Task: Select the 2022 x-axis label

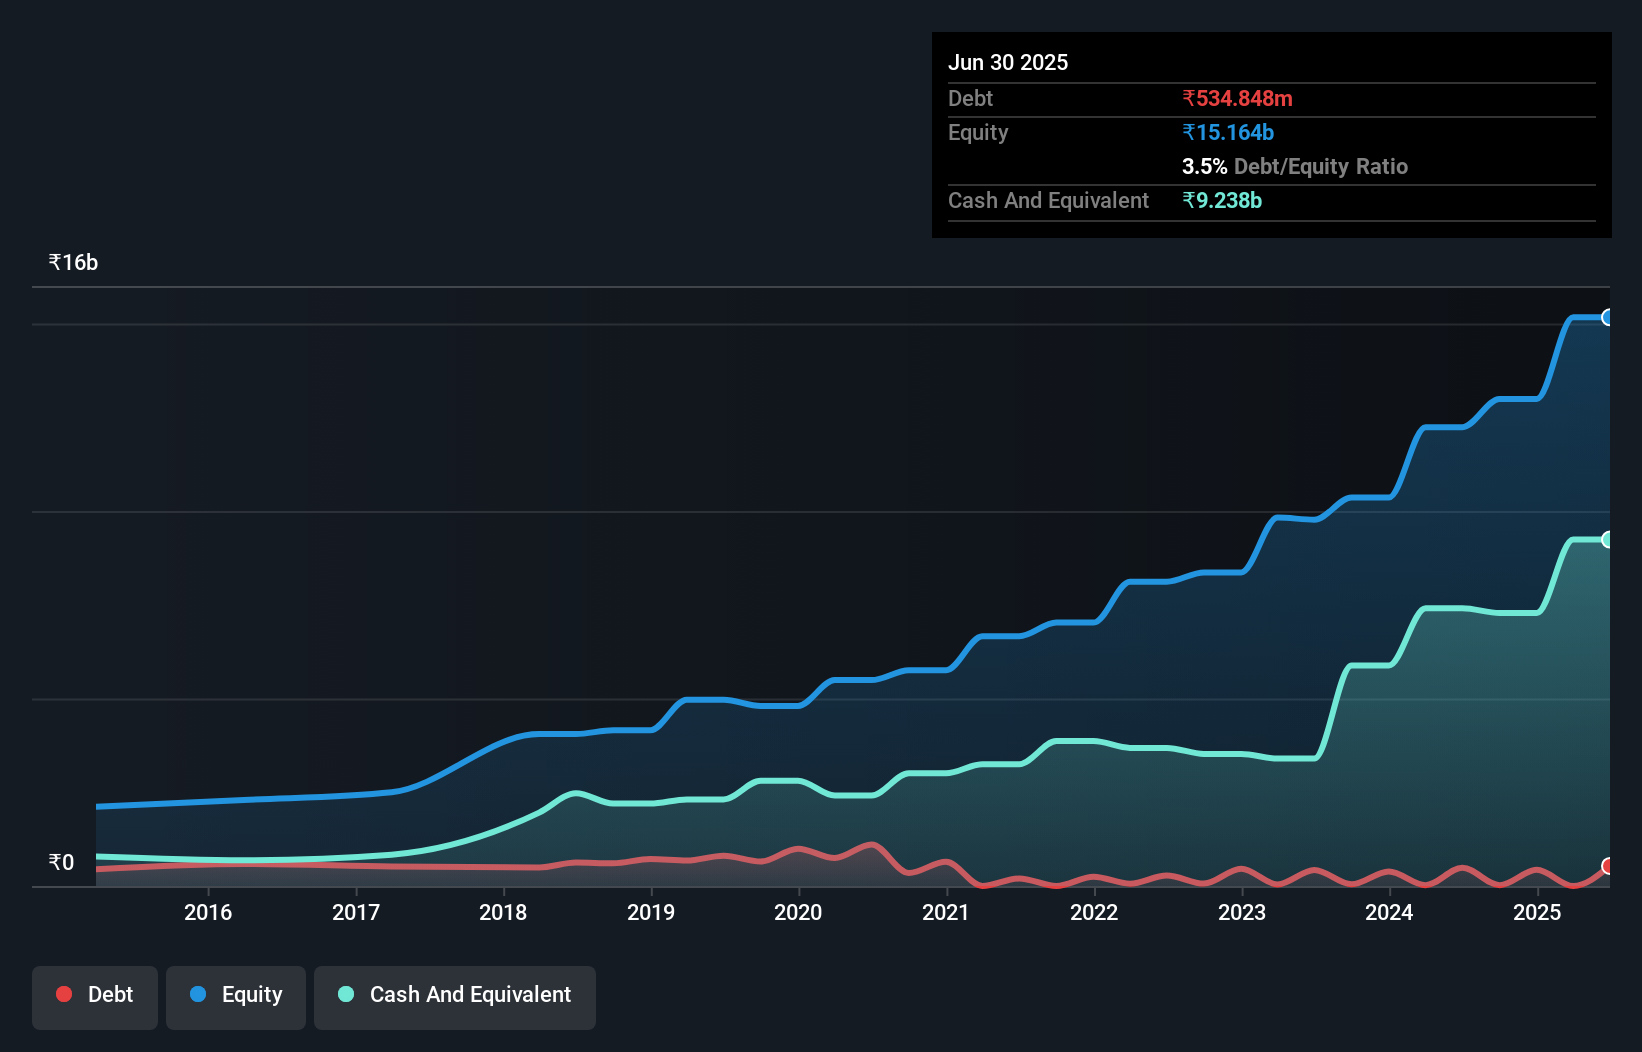Action: coord(1094,912)
